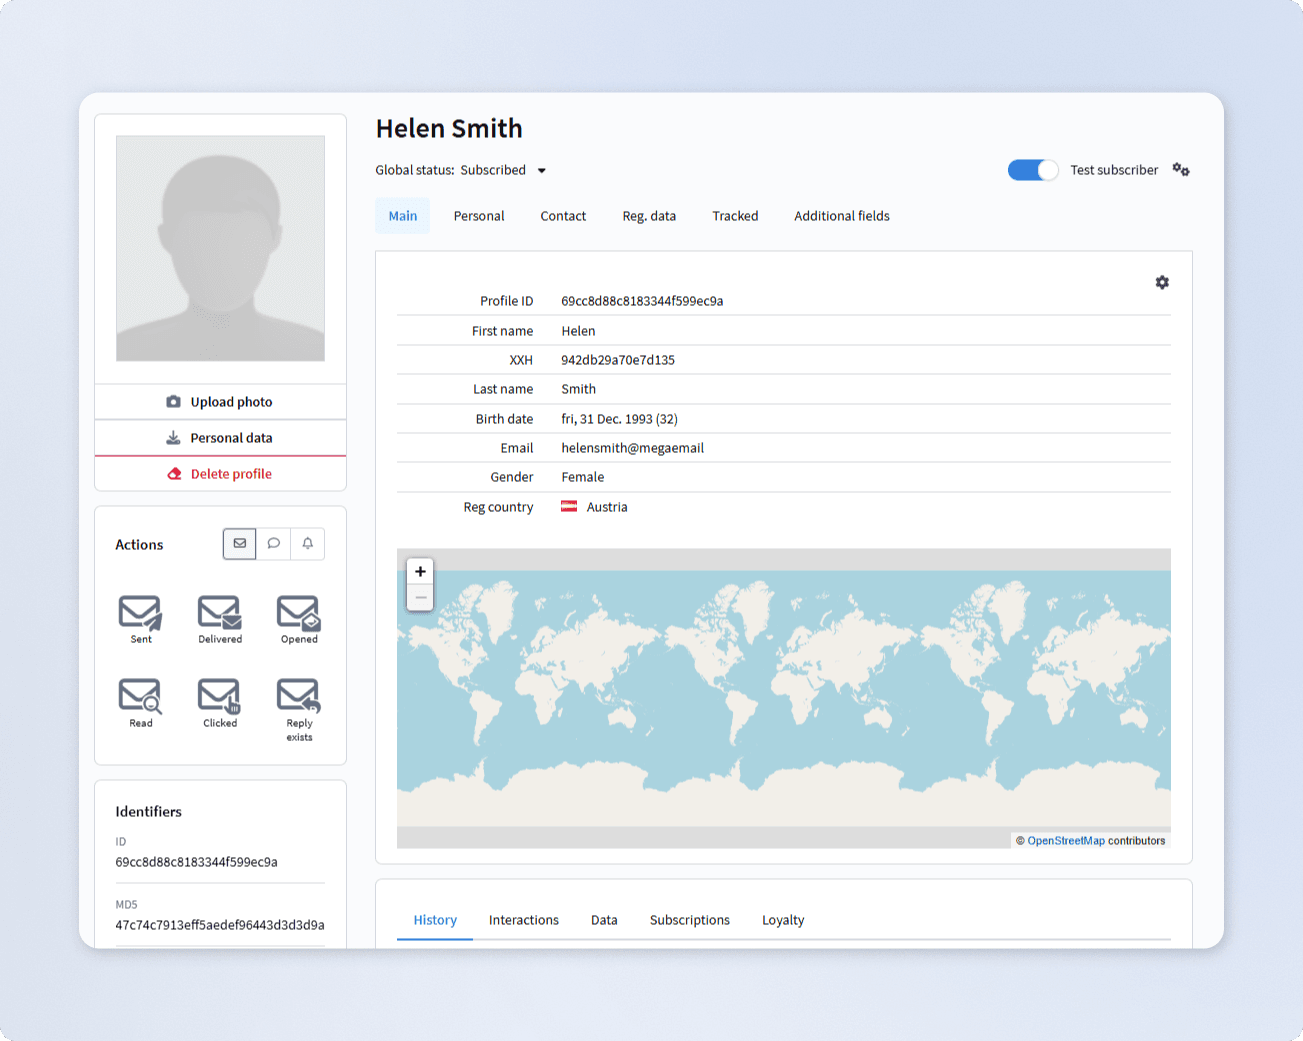
Task: Open the Loyalty tab
Action: 783,920
